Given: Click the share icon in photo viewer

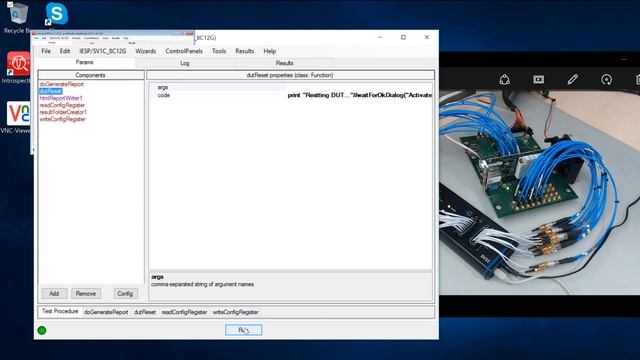Looking at the screenshot, I should (x=504, y=79).
